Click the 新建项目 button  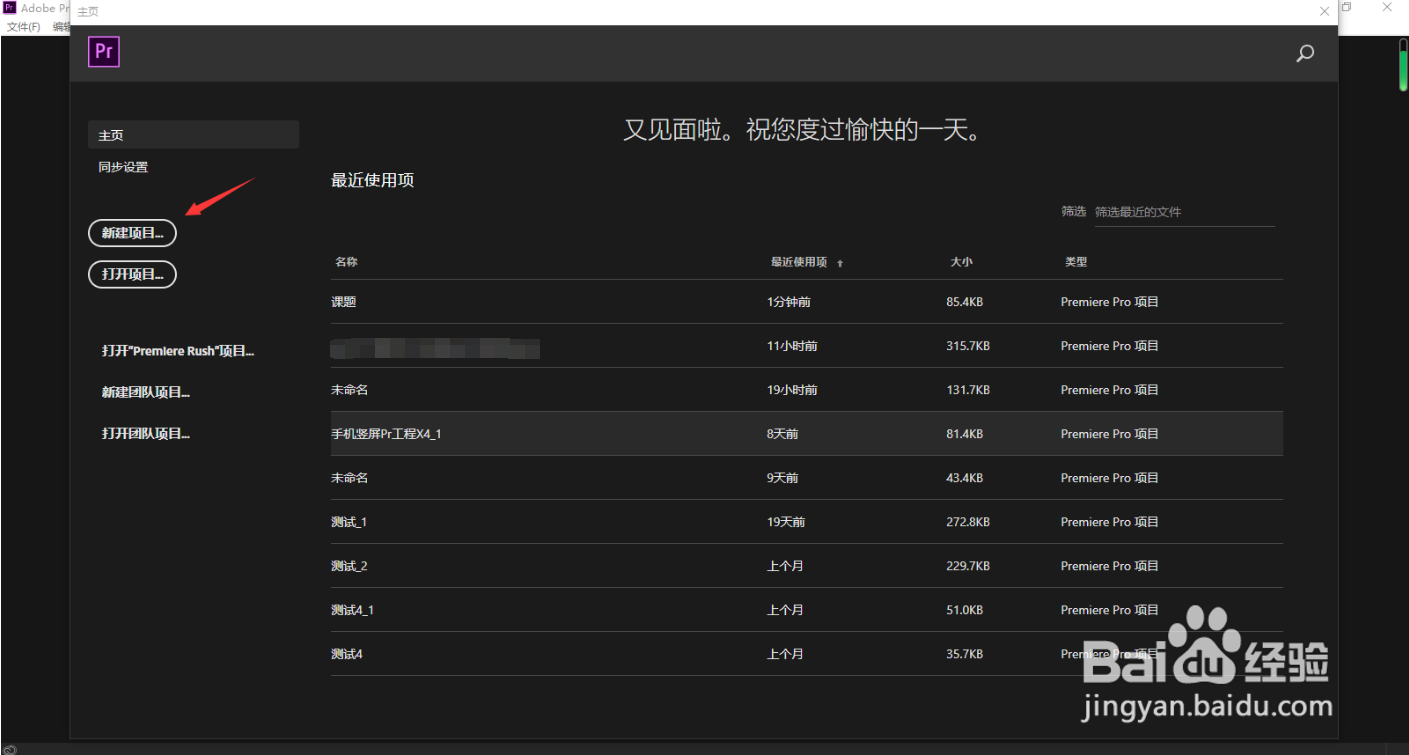pyautogui.click(x=132, y=233)
